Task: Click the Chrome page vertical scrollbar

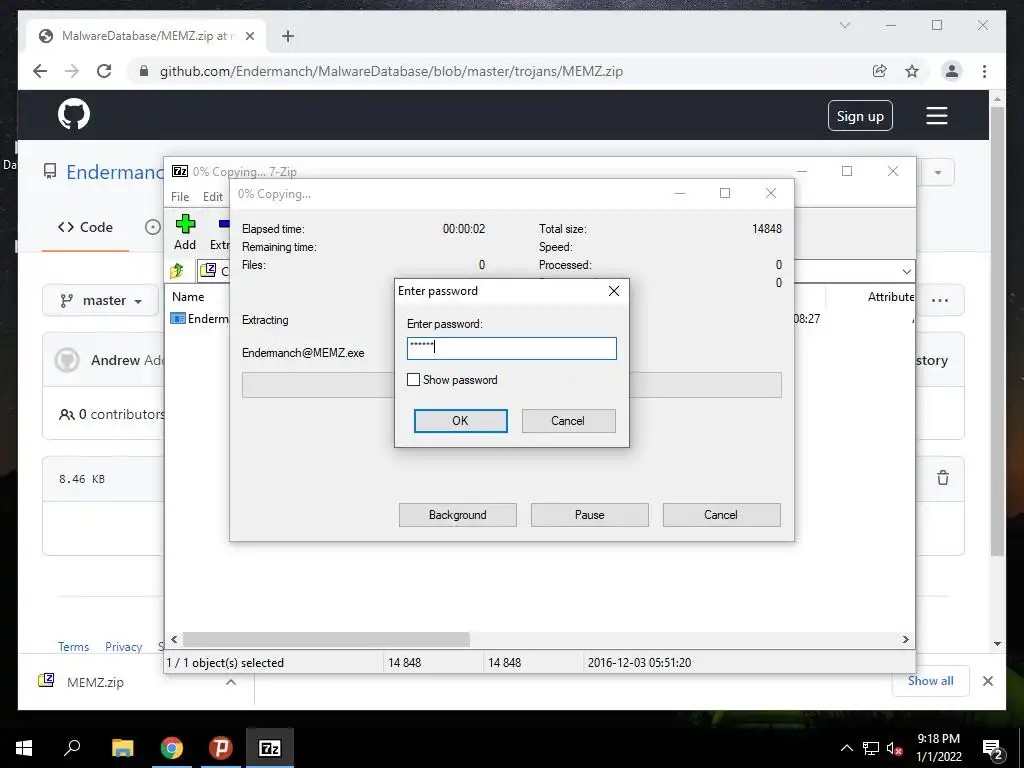Action: [x=997, y=331]
